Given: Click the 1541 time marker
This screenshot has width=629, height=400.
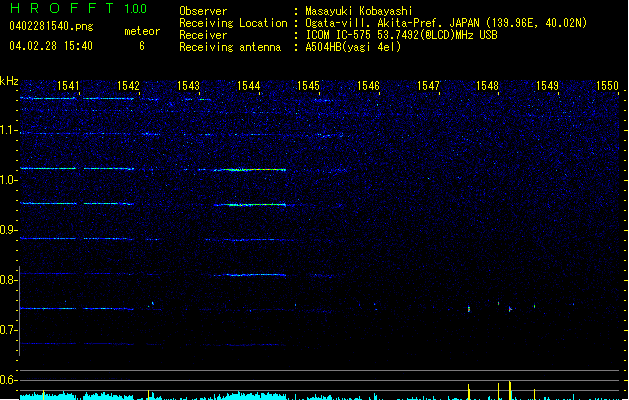Looking at the screenshot, I should (x=68, y=86).
